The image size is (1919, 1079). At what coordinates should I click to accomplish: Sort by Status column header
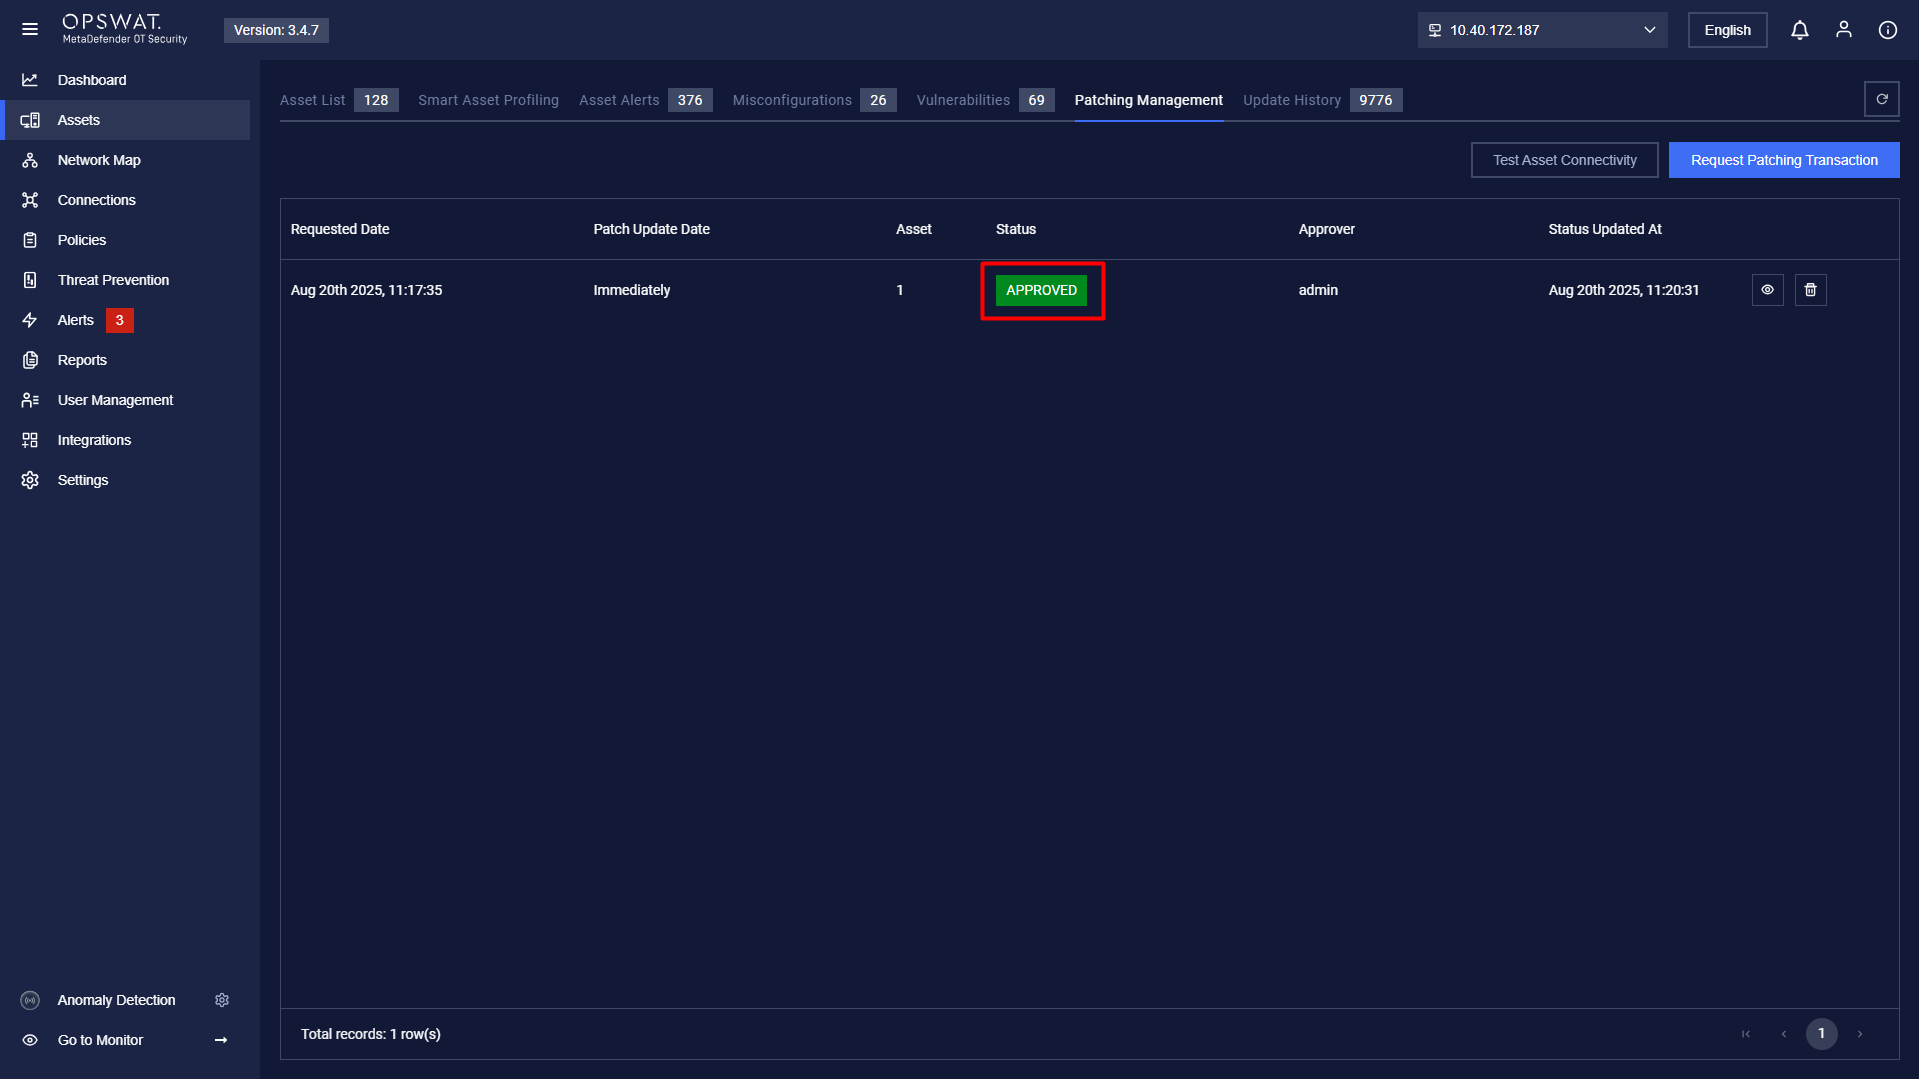[1015, 229]
